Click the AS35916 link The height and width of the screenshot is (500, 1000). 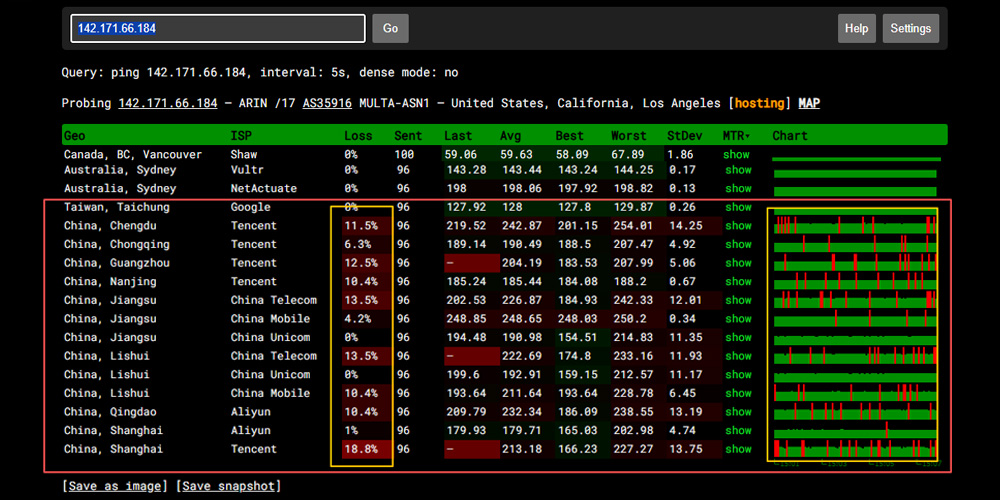325,103
